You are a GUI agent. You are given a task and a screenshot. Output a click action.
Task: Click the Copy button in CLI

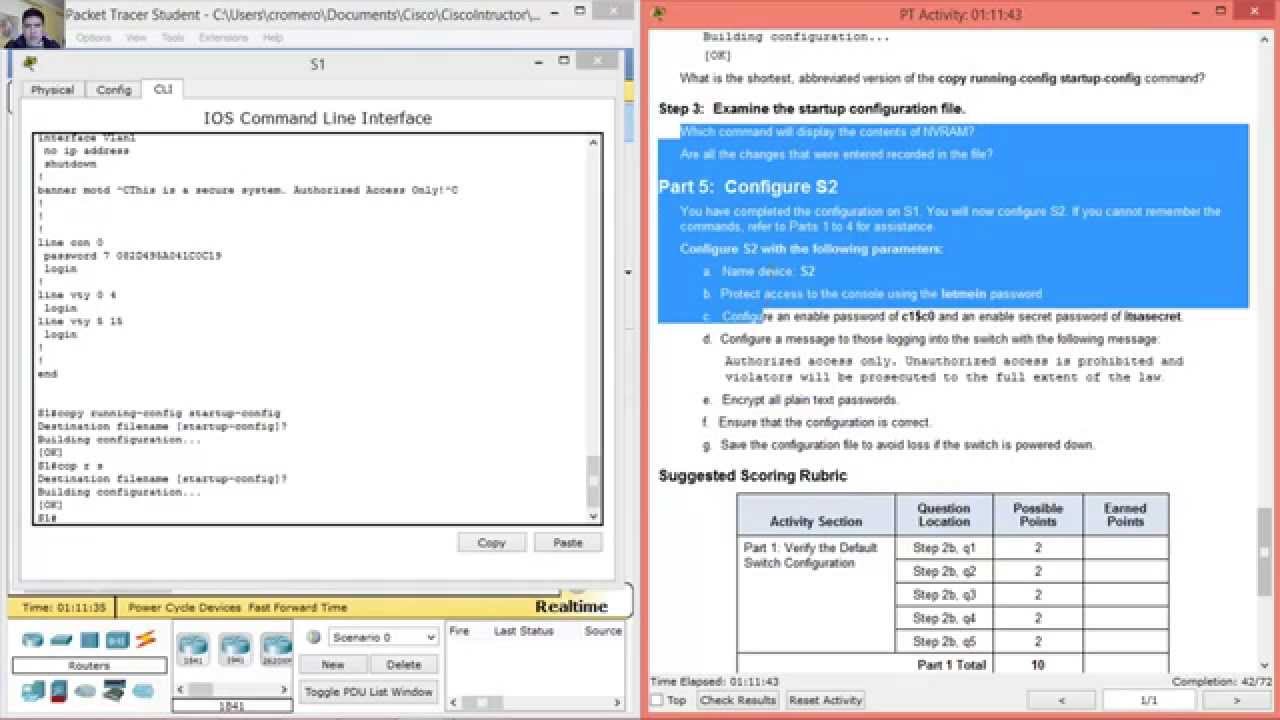(492, 542)
